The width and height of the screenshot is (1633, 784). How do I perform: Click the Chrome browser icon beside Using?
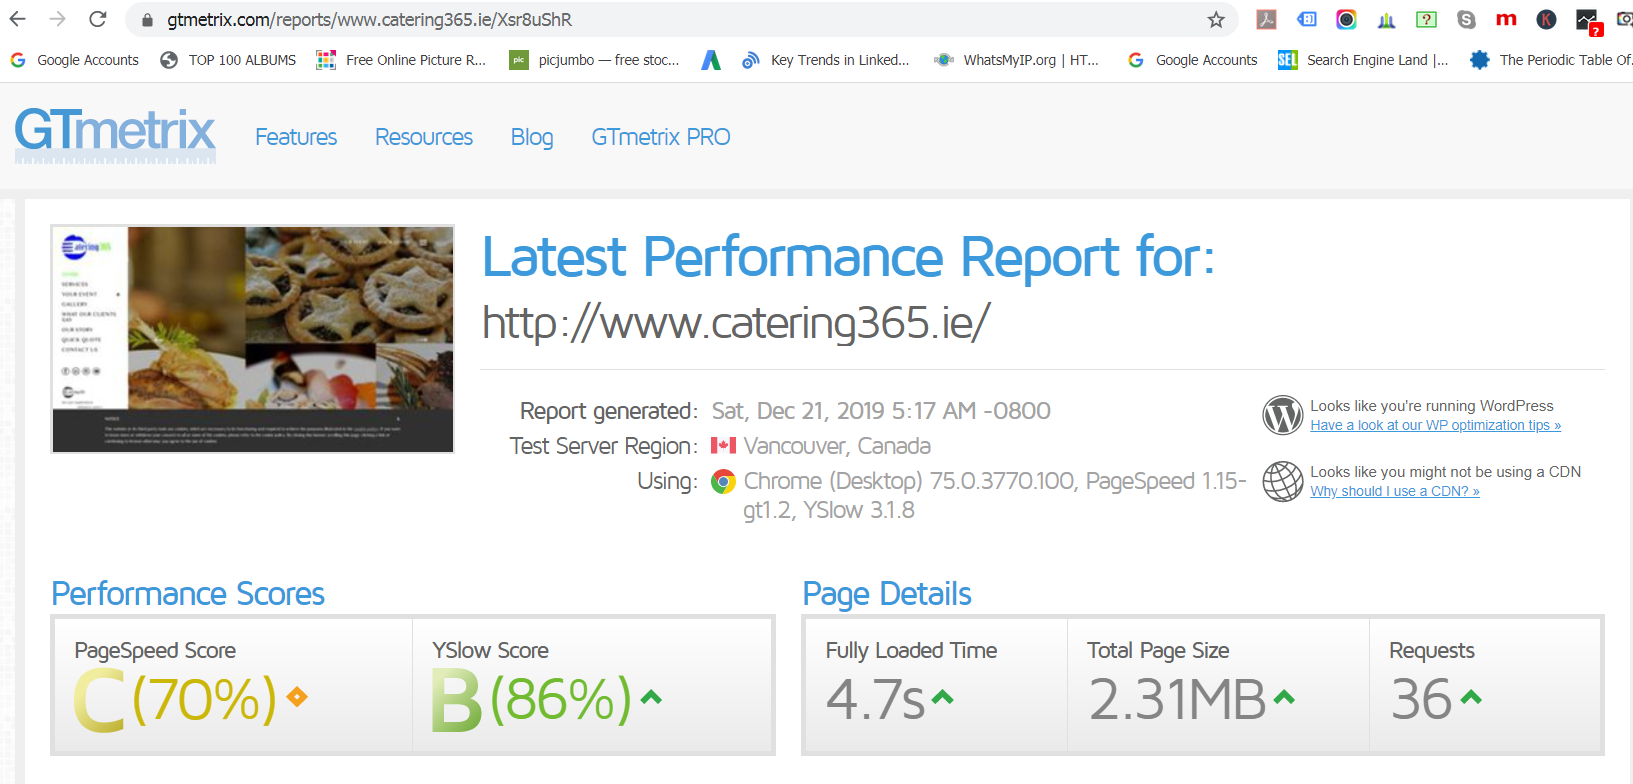723,482
